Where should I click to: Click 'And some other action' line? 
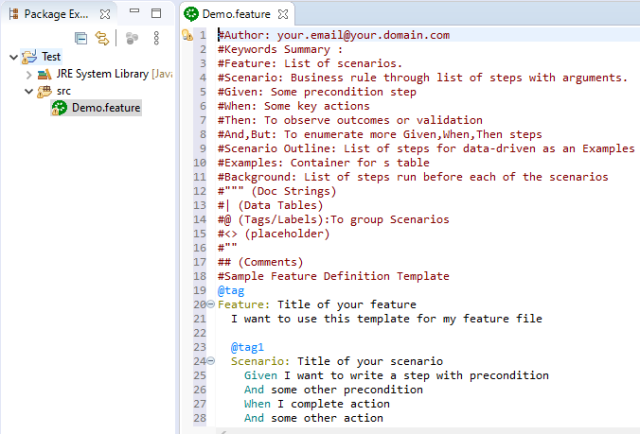tap(313, 418)
